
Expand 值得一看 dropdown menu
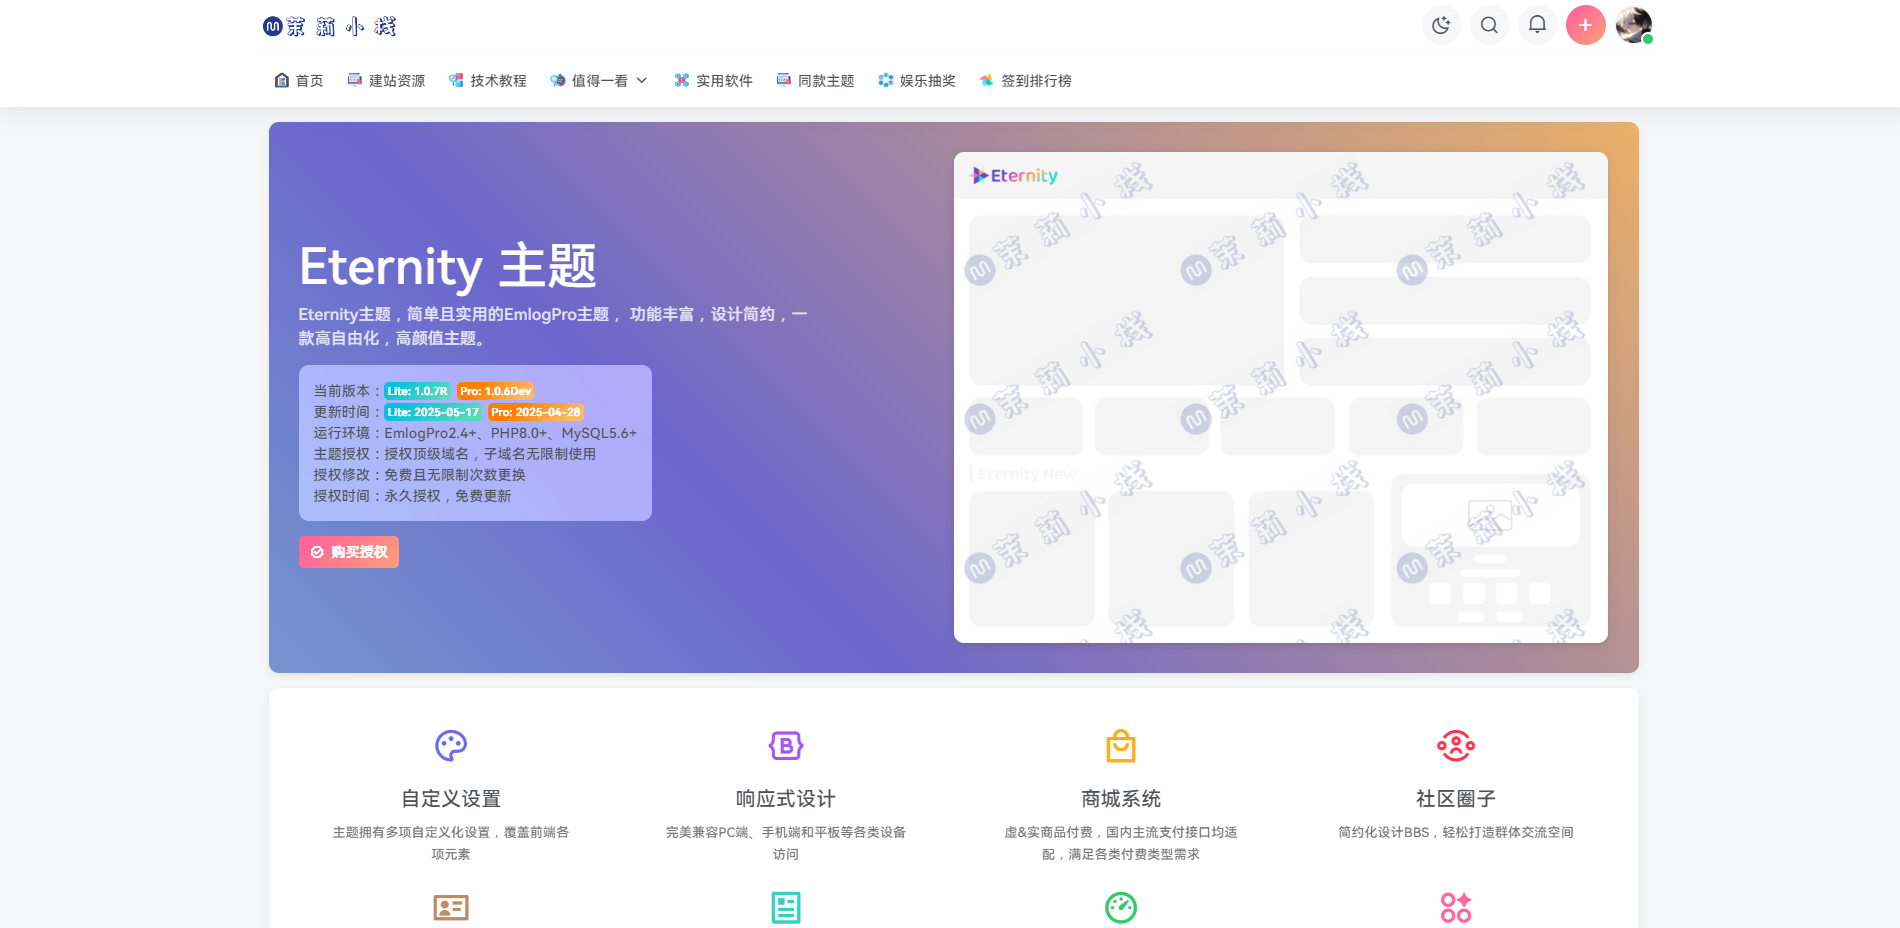click(x=599, y=80)
